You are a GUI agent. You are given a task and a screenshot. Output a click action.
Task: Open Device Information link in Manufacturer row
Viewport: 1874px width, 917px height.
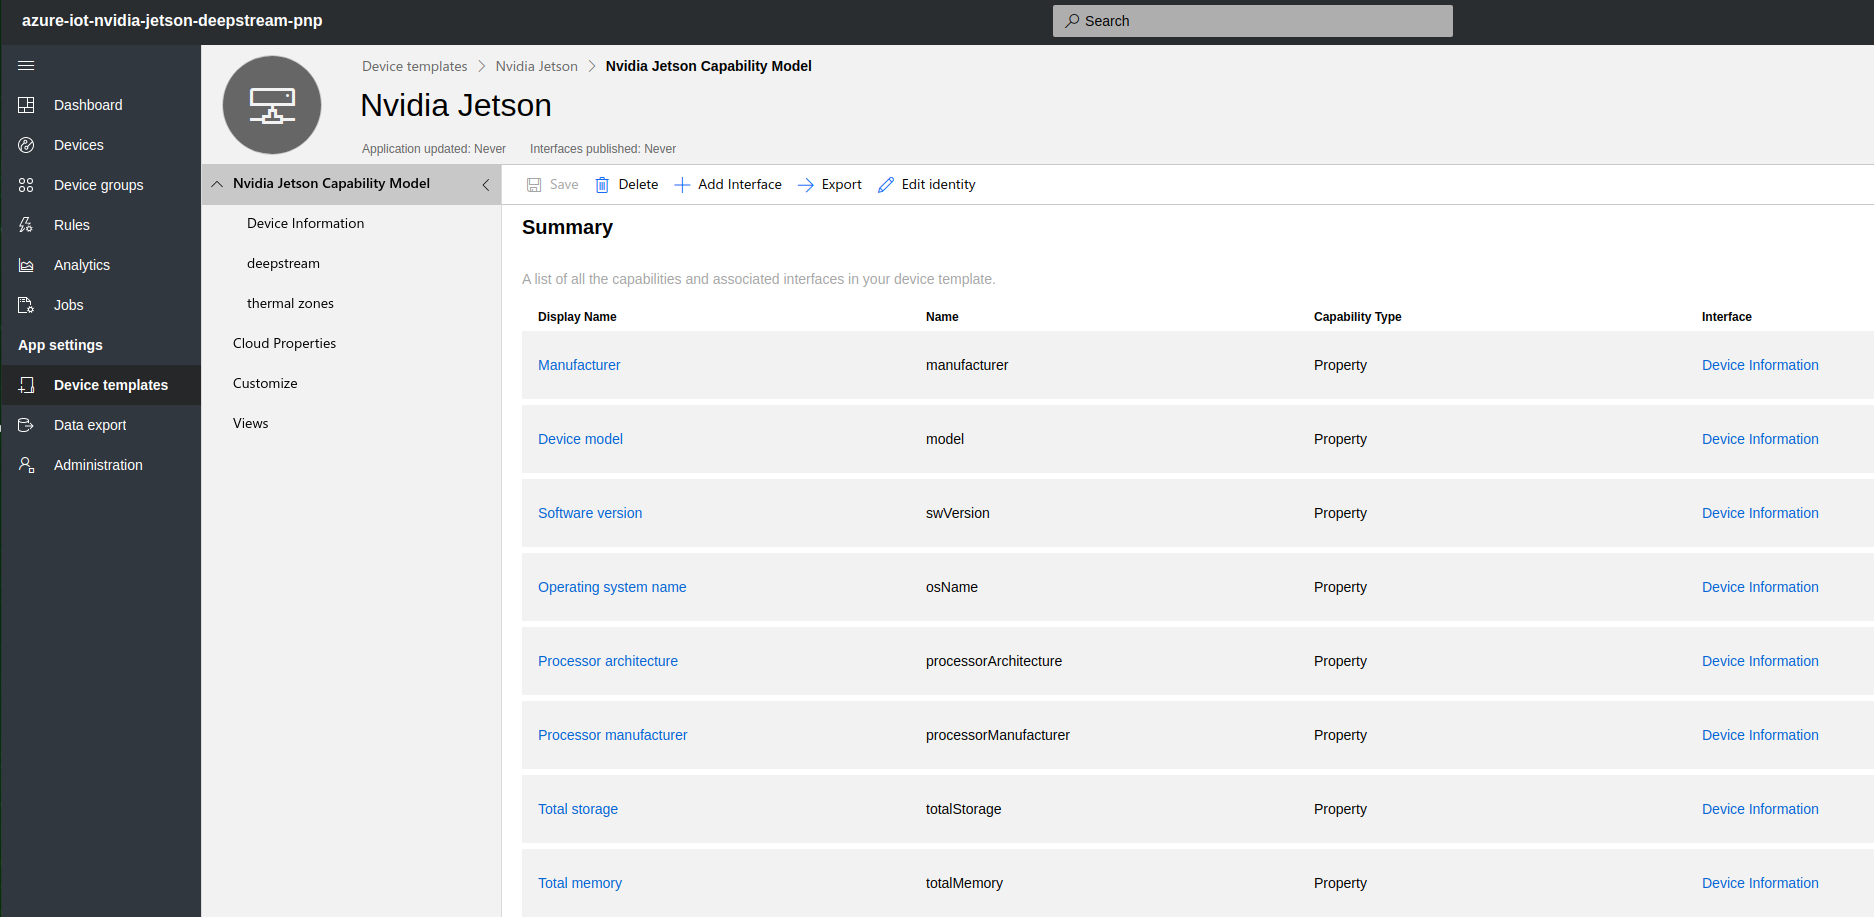[x=1760, y=365]
